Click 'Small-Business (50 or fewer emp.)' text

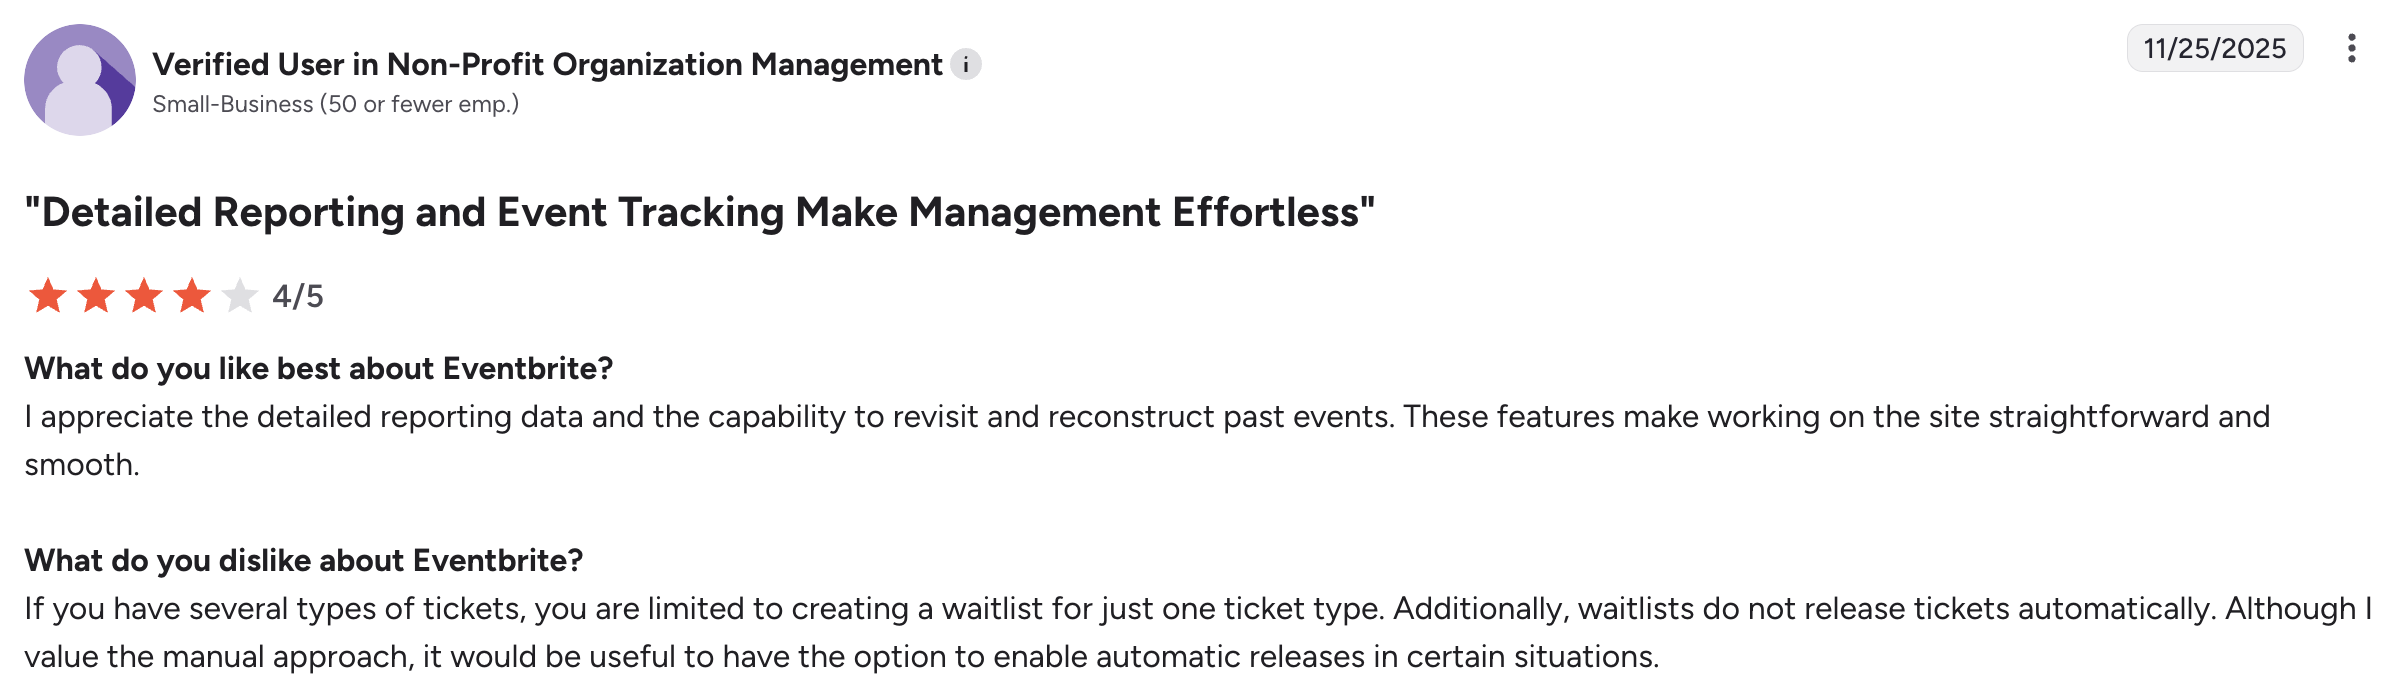[x=335, y=103]
